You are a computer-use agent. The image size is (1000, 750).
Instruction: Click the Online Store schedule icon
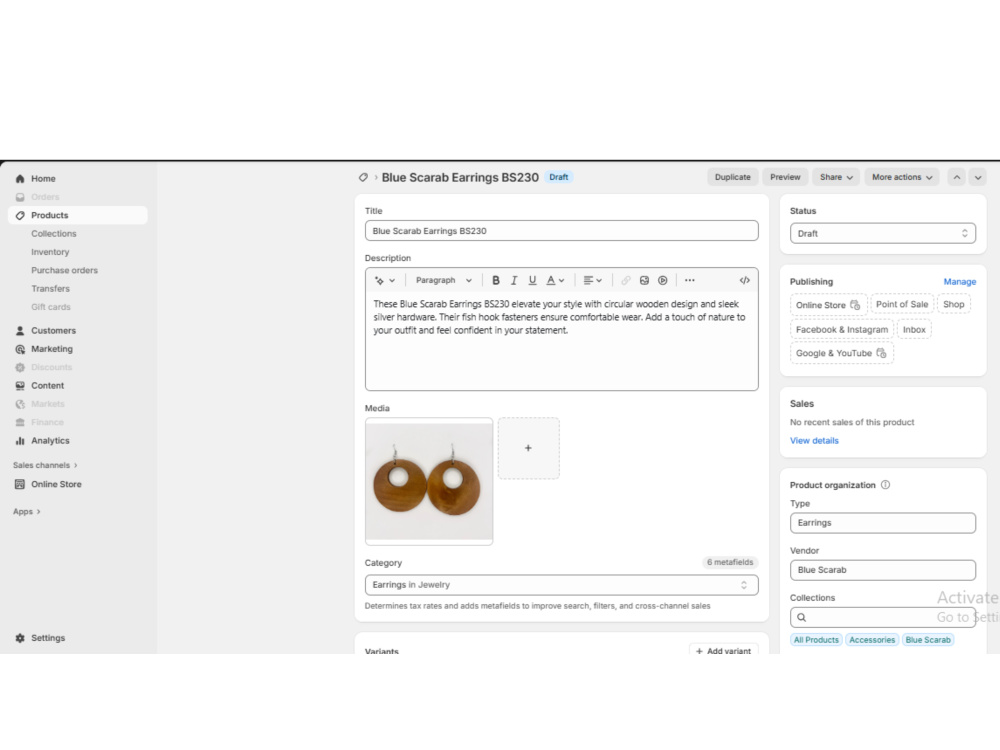coord(855,305)
